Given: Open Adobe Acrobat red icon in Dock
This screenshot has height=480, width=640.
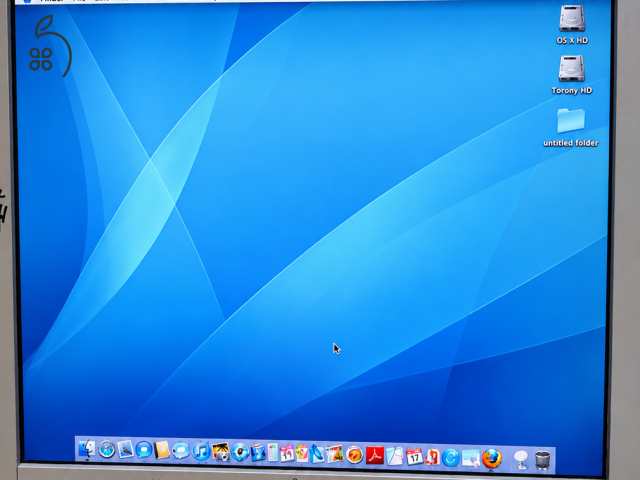Looking at the screenshot, I should pyautogui.click(x=375, y=456).
